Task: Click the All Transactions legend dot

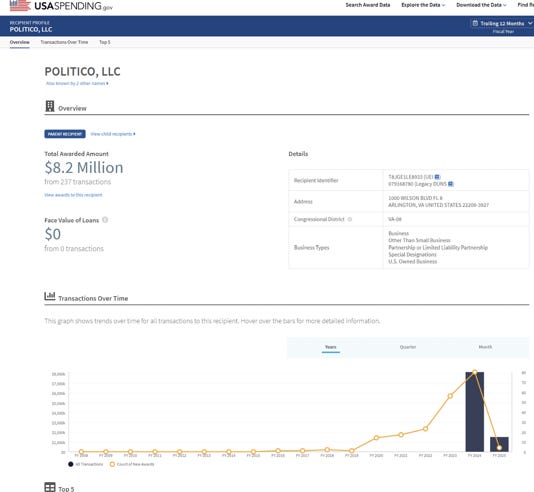Action: pyautogui.click(x=70, y=464)
